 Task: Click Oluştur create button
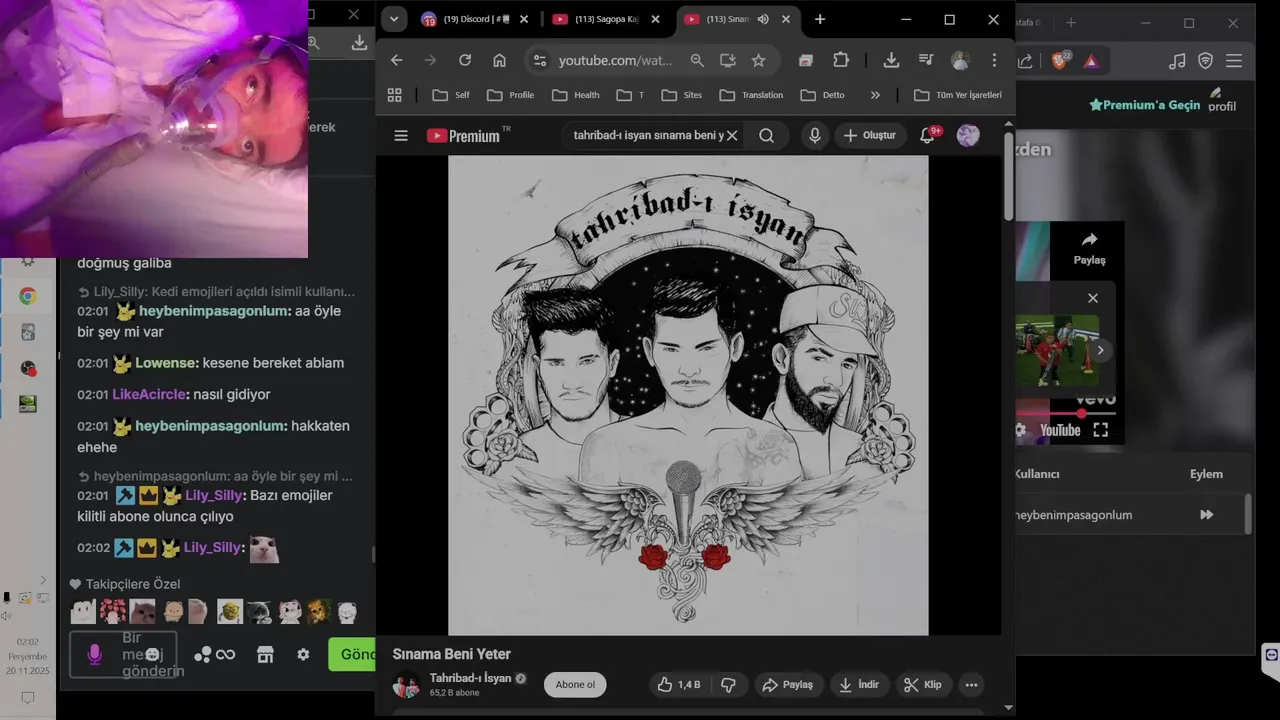[x=869, y=135]
